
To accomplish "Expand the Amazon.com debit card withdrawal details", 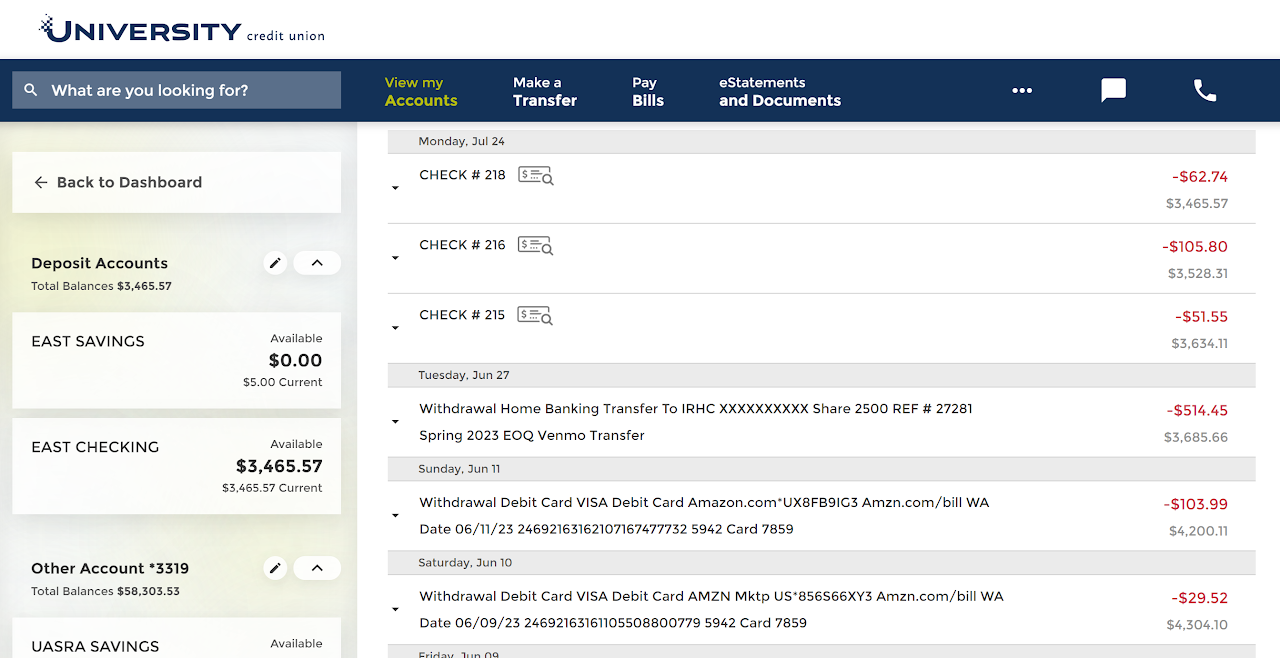I will (x=394, y=515).
